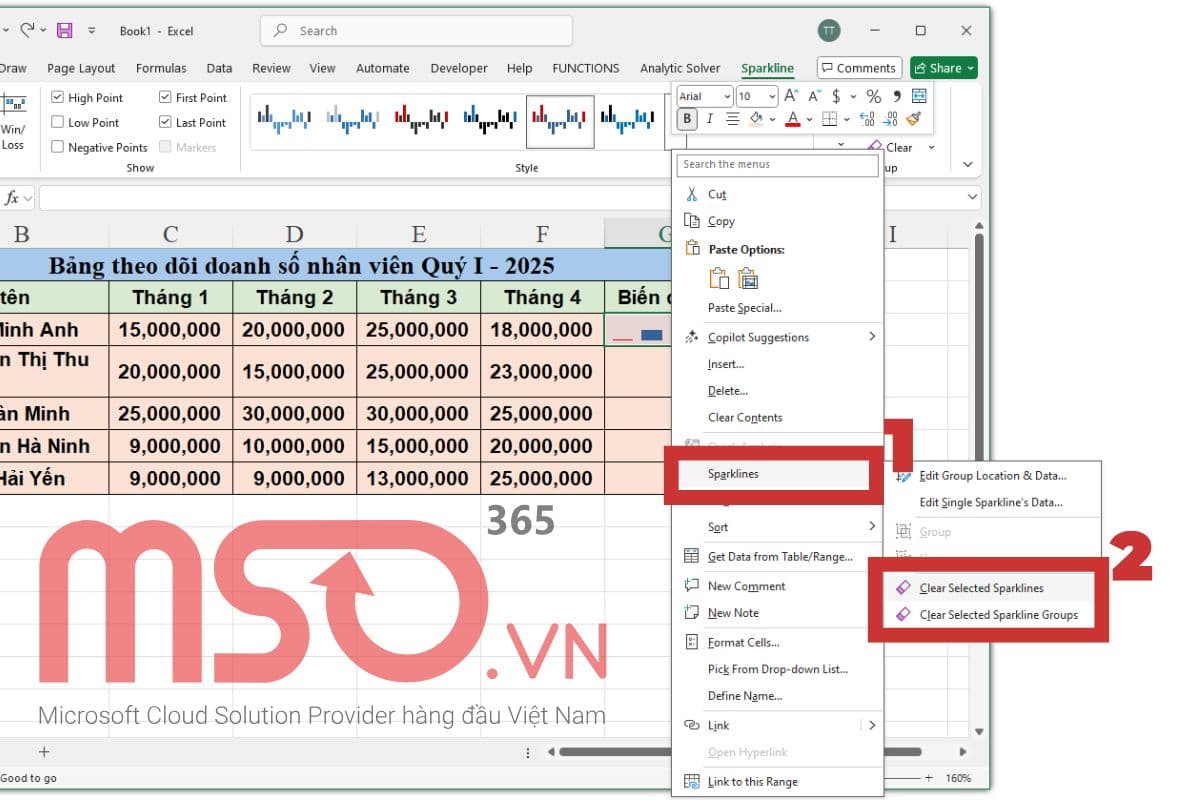Screen dimensions: 1200x800
Task: Click the Tháng 3 column header cell
Action: pos(419,297)
